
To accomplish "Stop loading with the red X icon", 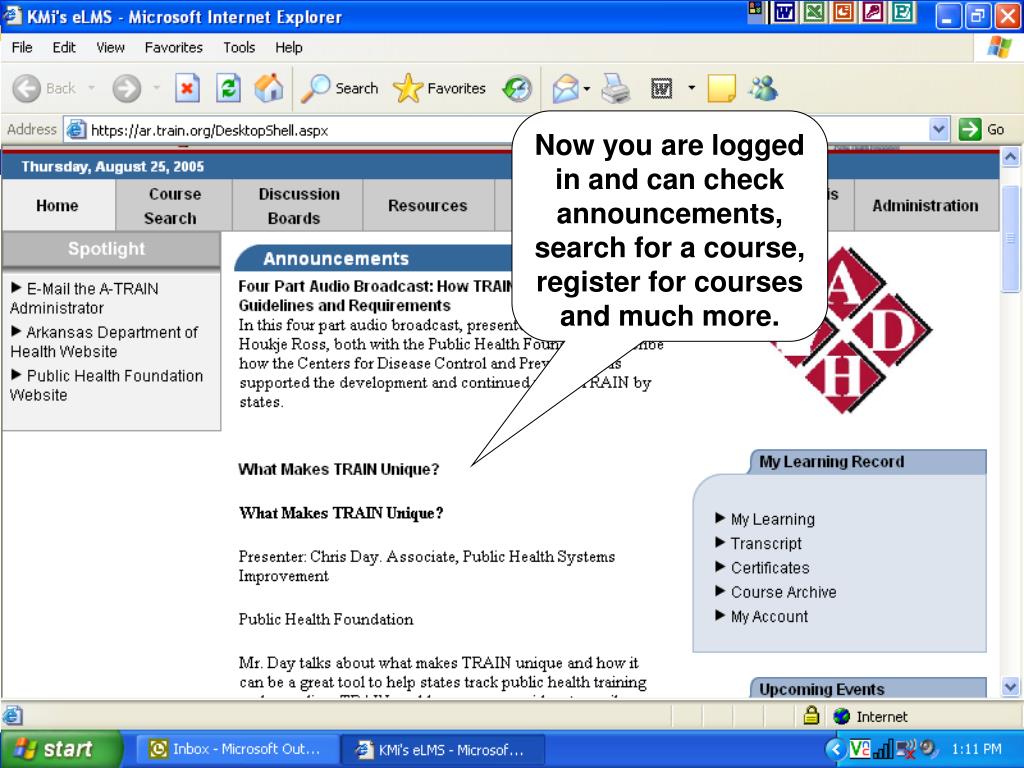I will [x=187, y=88].
